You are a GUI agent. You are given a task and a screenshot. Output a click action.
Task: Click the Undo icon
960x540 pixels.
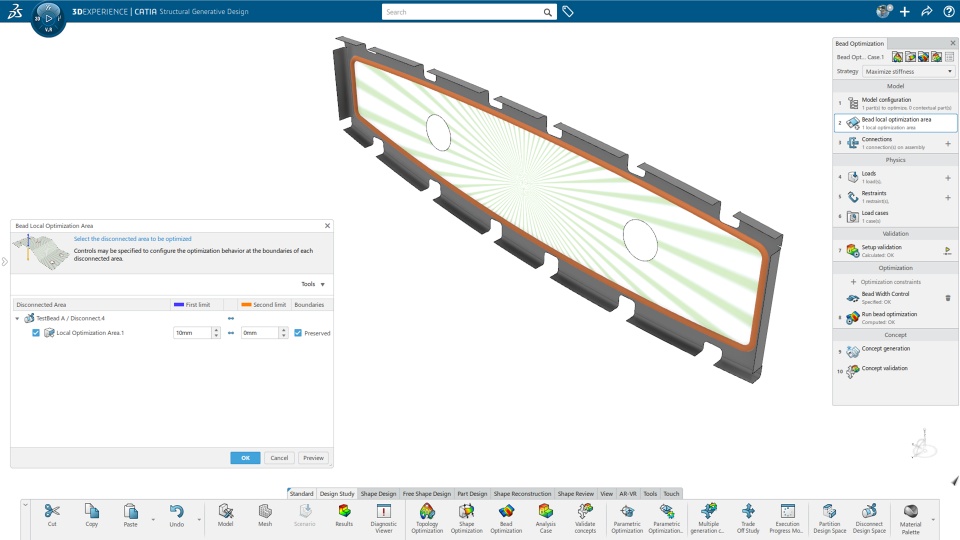click(176, 514)
